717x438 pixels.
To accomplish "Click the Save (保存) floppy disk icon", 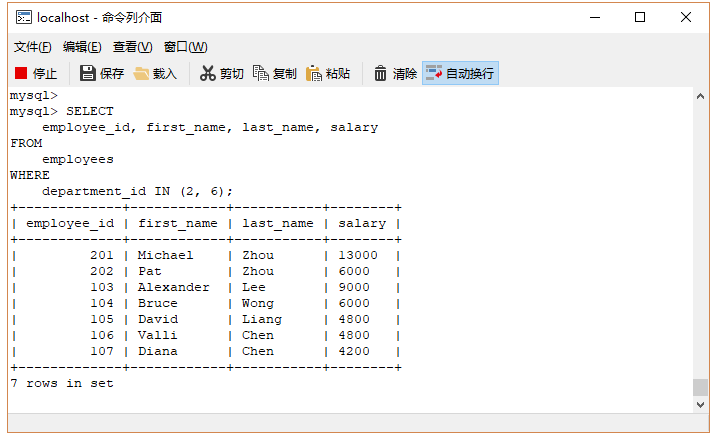I will 87,73.
